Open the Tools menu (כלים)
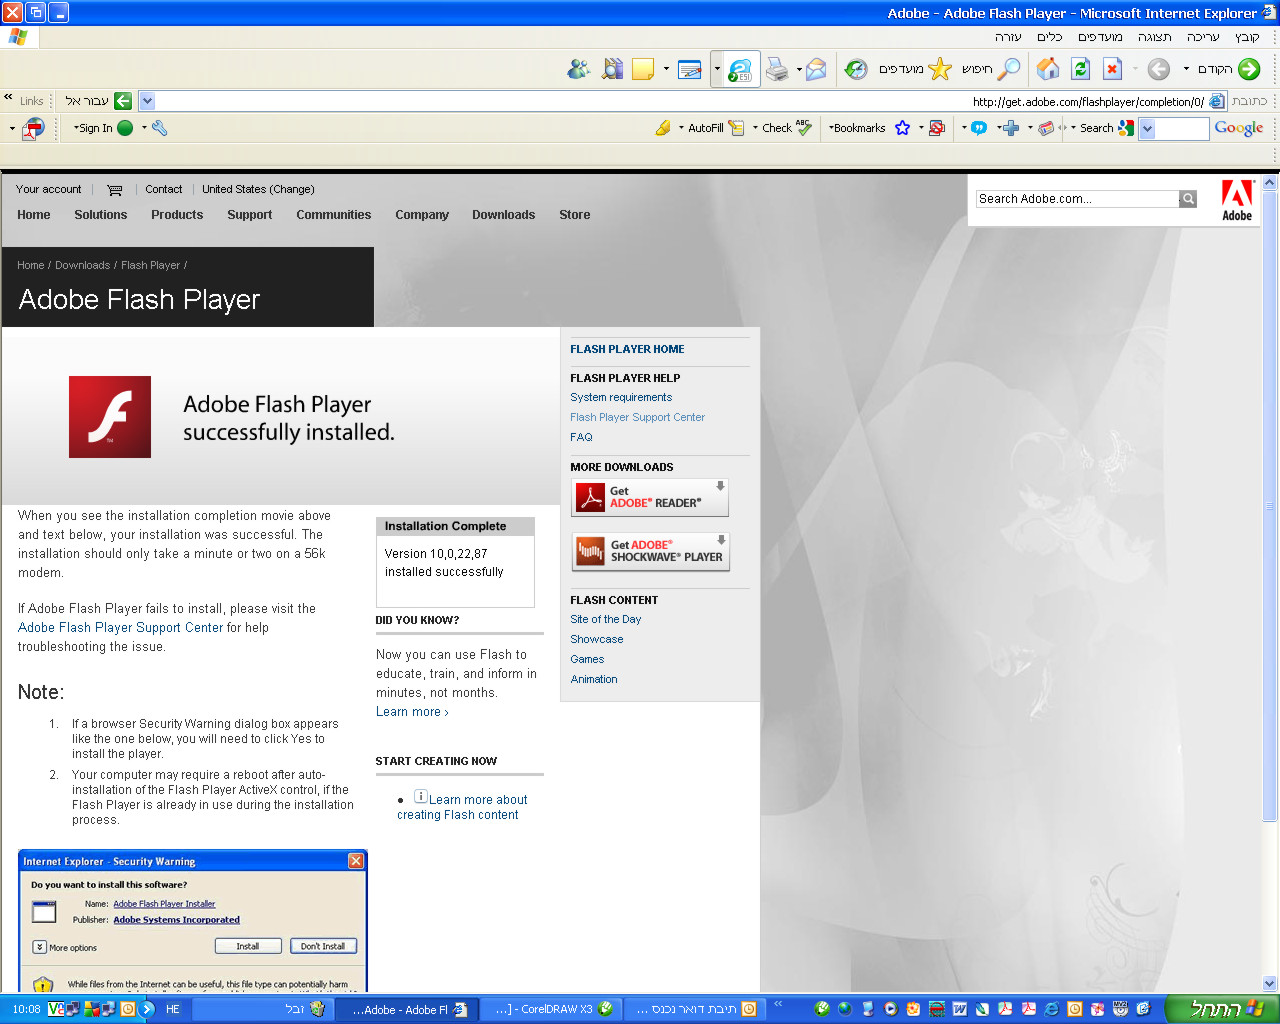 click(x=1050, y=37)
